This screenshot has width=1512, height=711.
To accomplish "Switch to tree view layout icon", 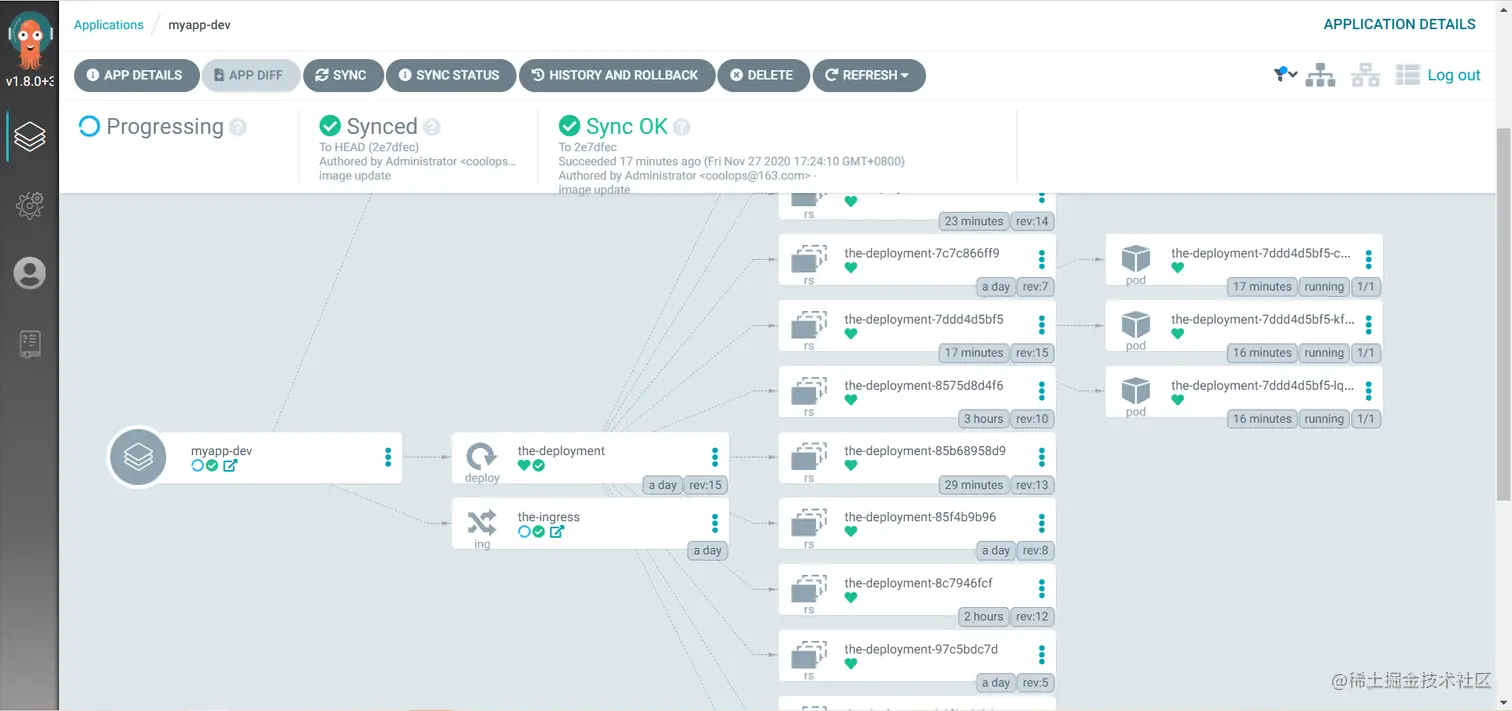I will 1320,75.
